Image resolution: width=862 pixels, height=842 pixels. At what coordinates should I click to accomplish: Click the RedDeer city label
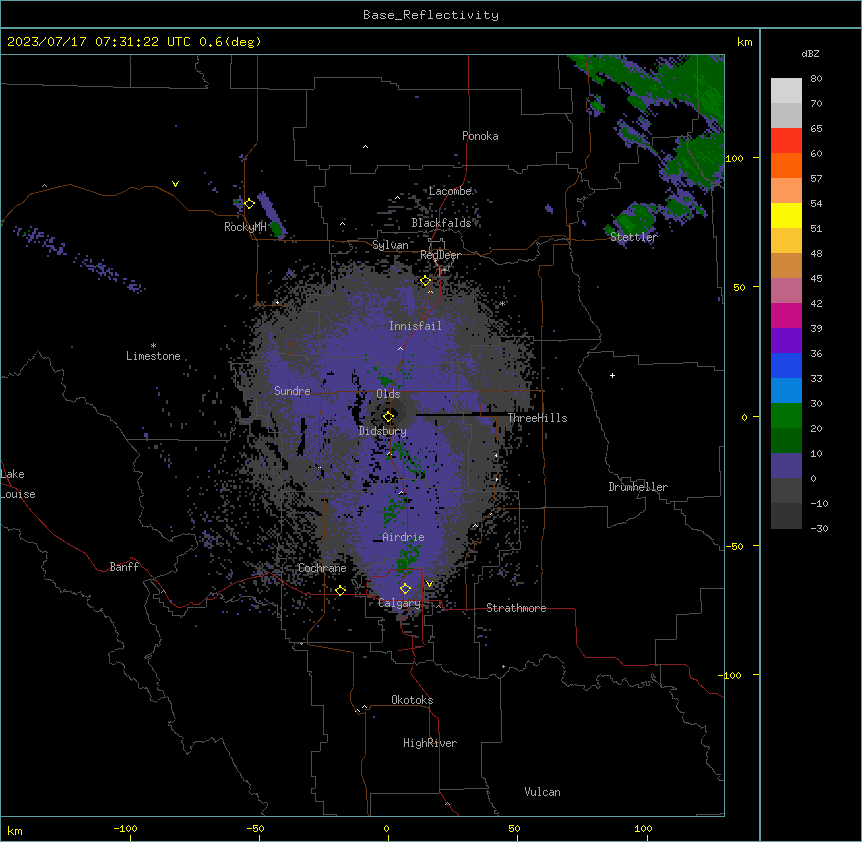click(x=440, y=255)
